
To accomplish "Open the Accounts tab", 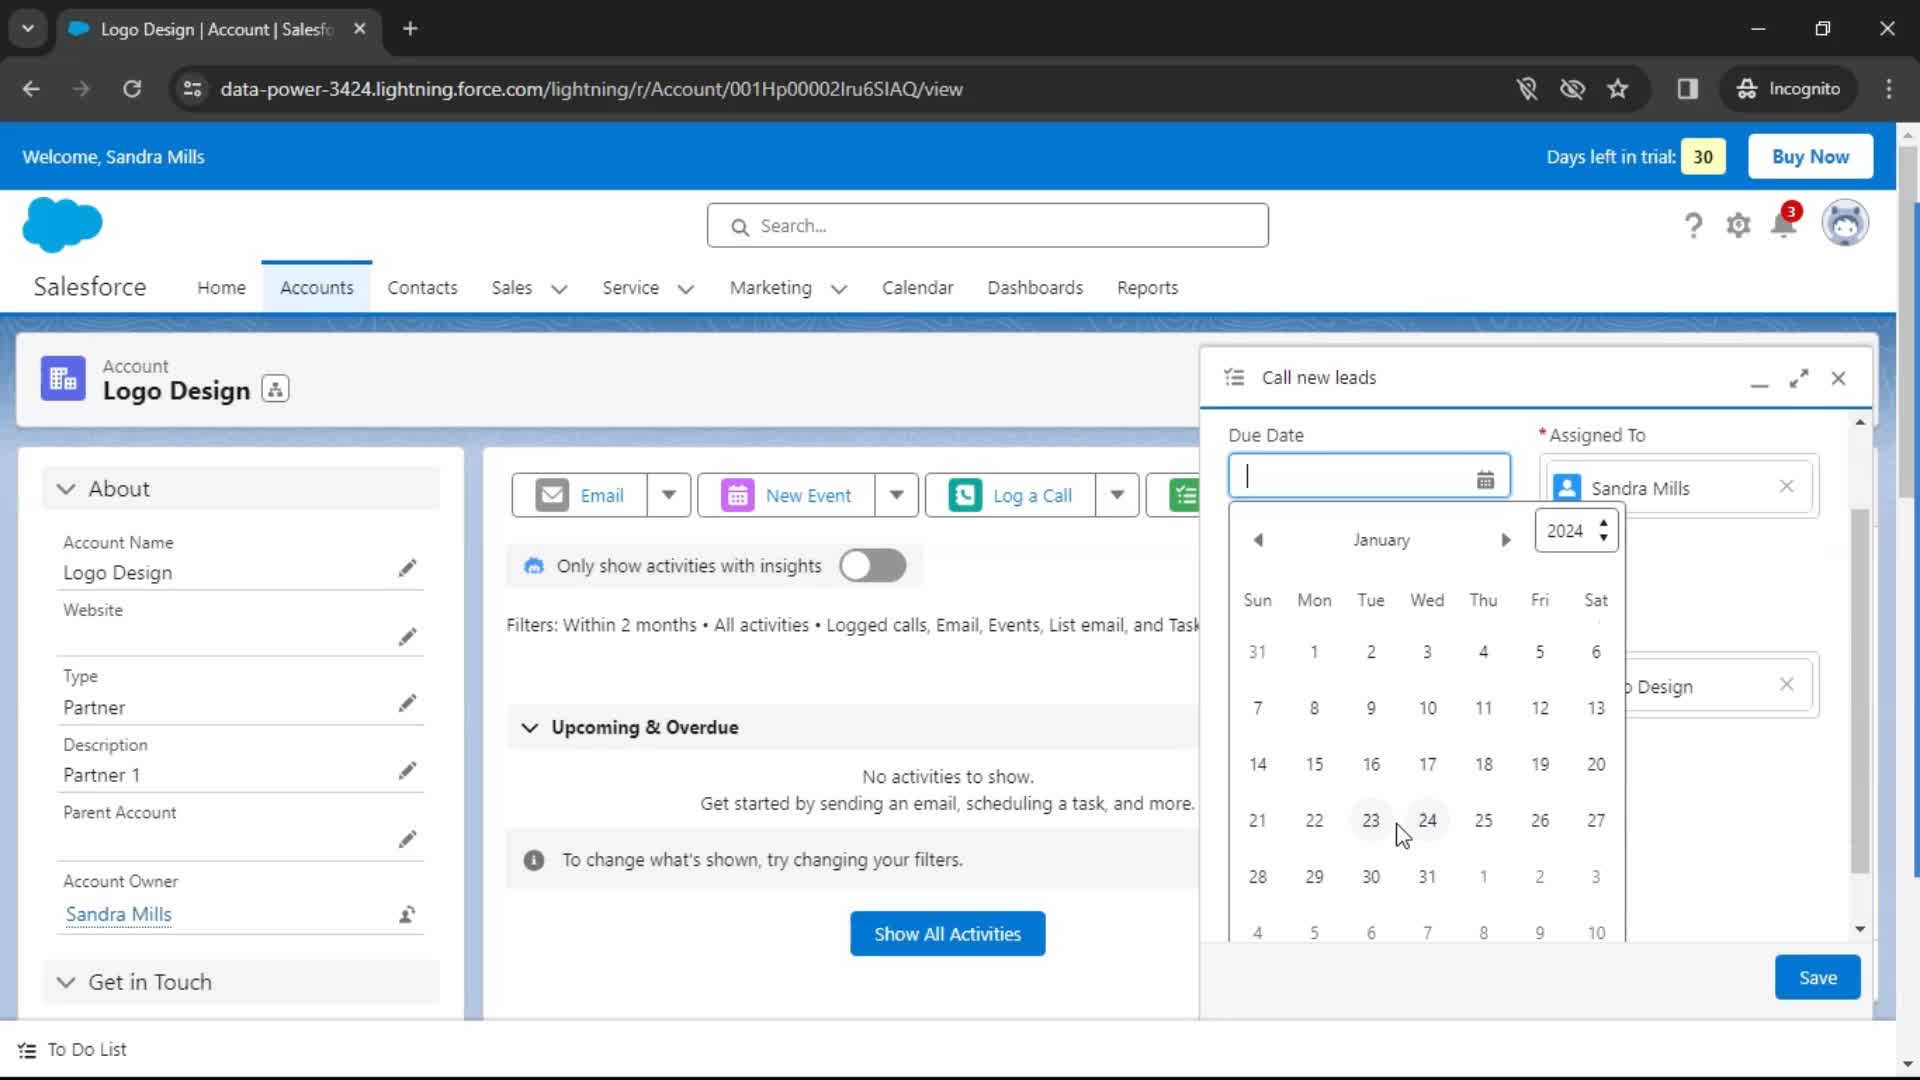I will tap(316, 288).
